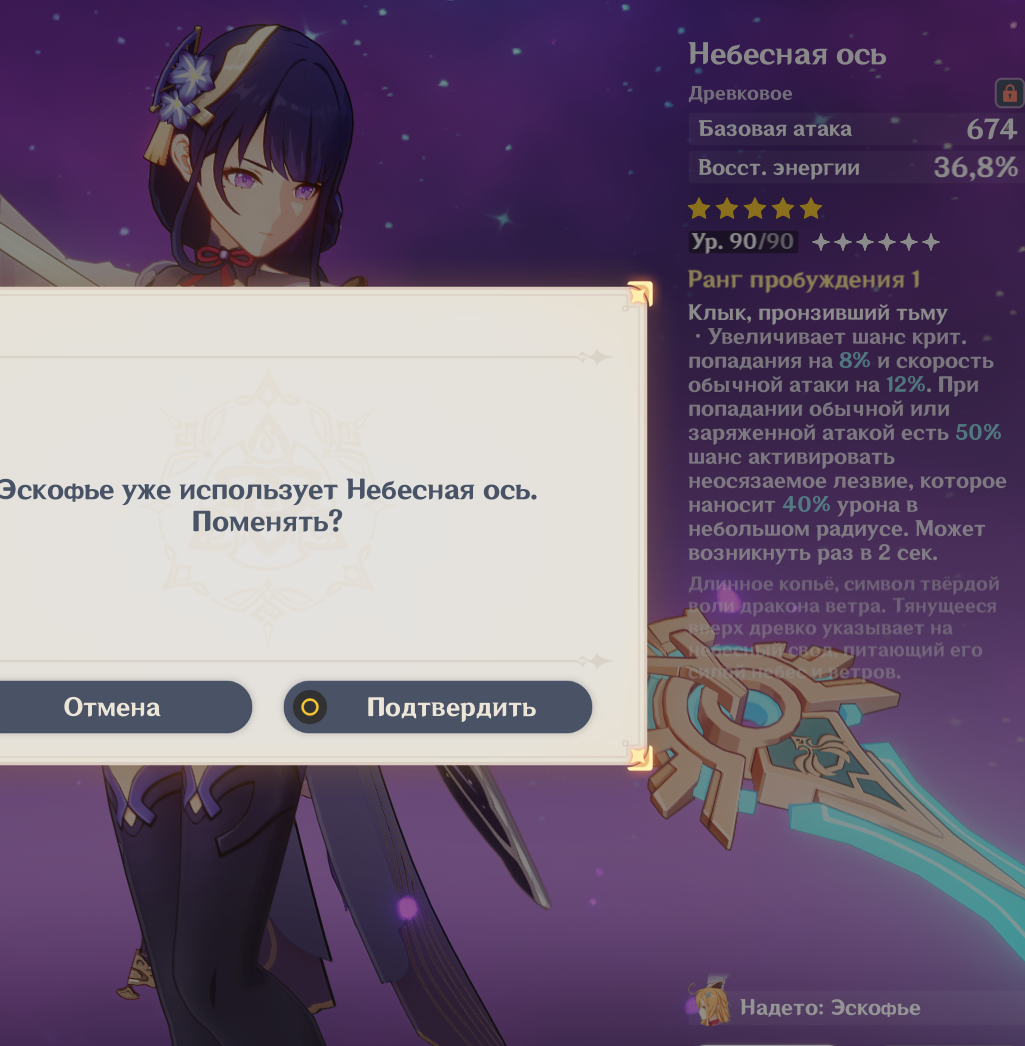This screenshot has width=1025, height=1046.
Task: Click the Древковое weapon type label
Action: (740, 93)
